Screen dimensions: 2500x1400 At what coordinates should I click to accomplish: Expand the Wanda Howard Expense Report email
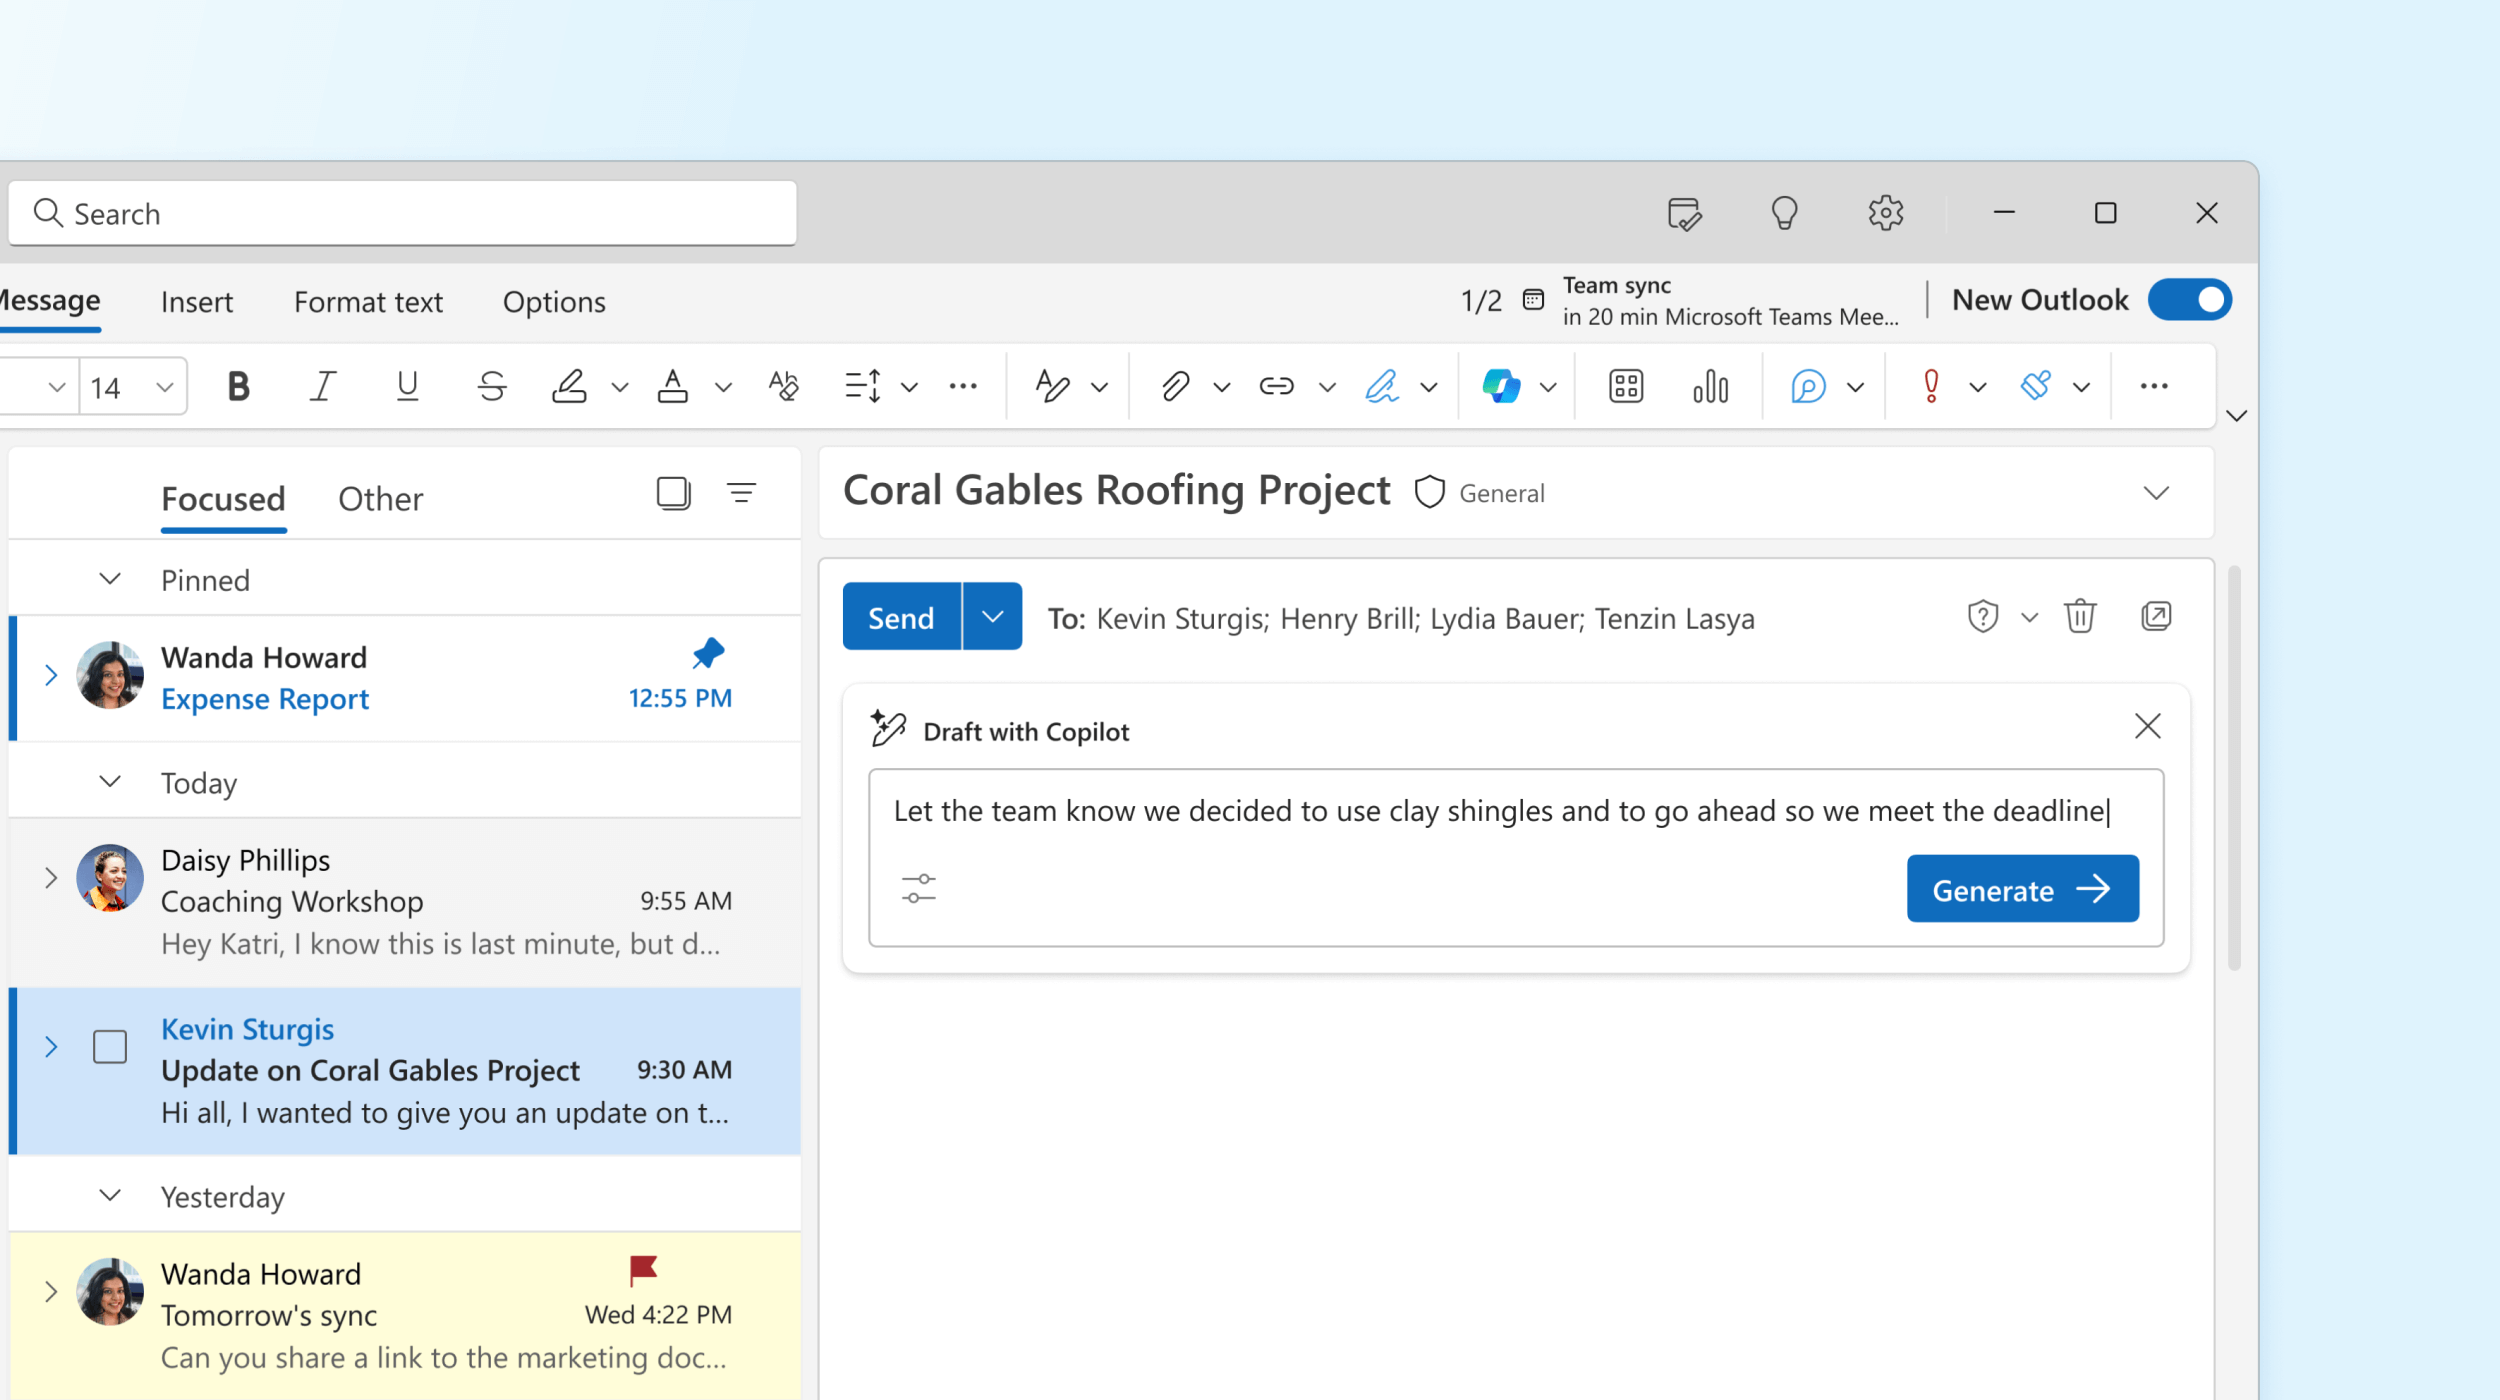click(50, 675)
